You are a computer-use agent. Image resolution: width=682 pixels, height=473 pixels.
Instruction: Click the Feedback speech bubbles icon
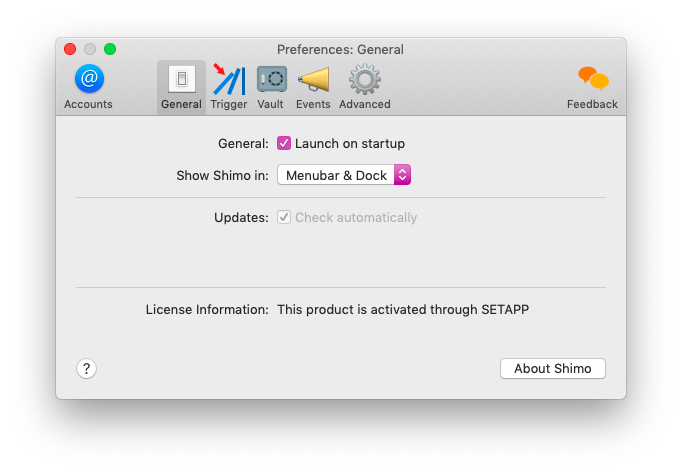[x=593, y=78]
